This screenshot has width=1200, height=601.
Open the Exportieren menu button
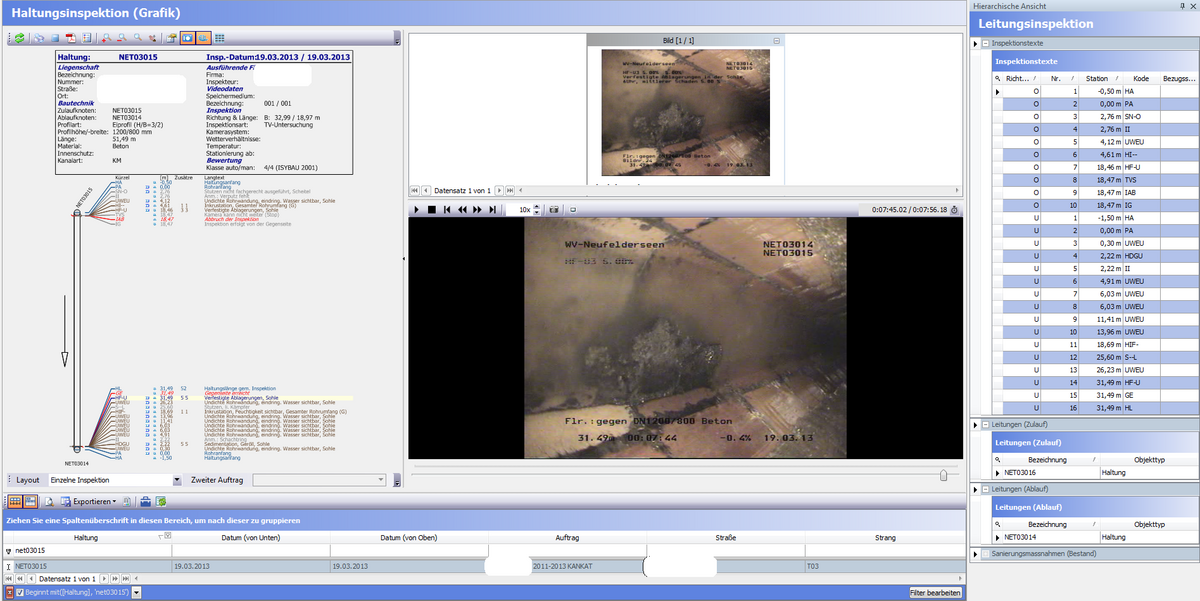pyautogui.click(x=94, y=501)
